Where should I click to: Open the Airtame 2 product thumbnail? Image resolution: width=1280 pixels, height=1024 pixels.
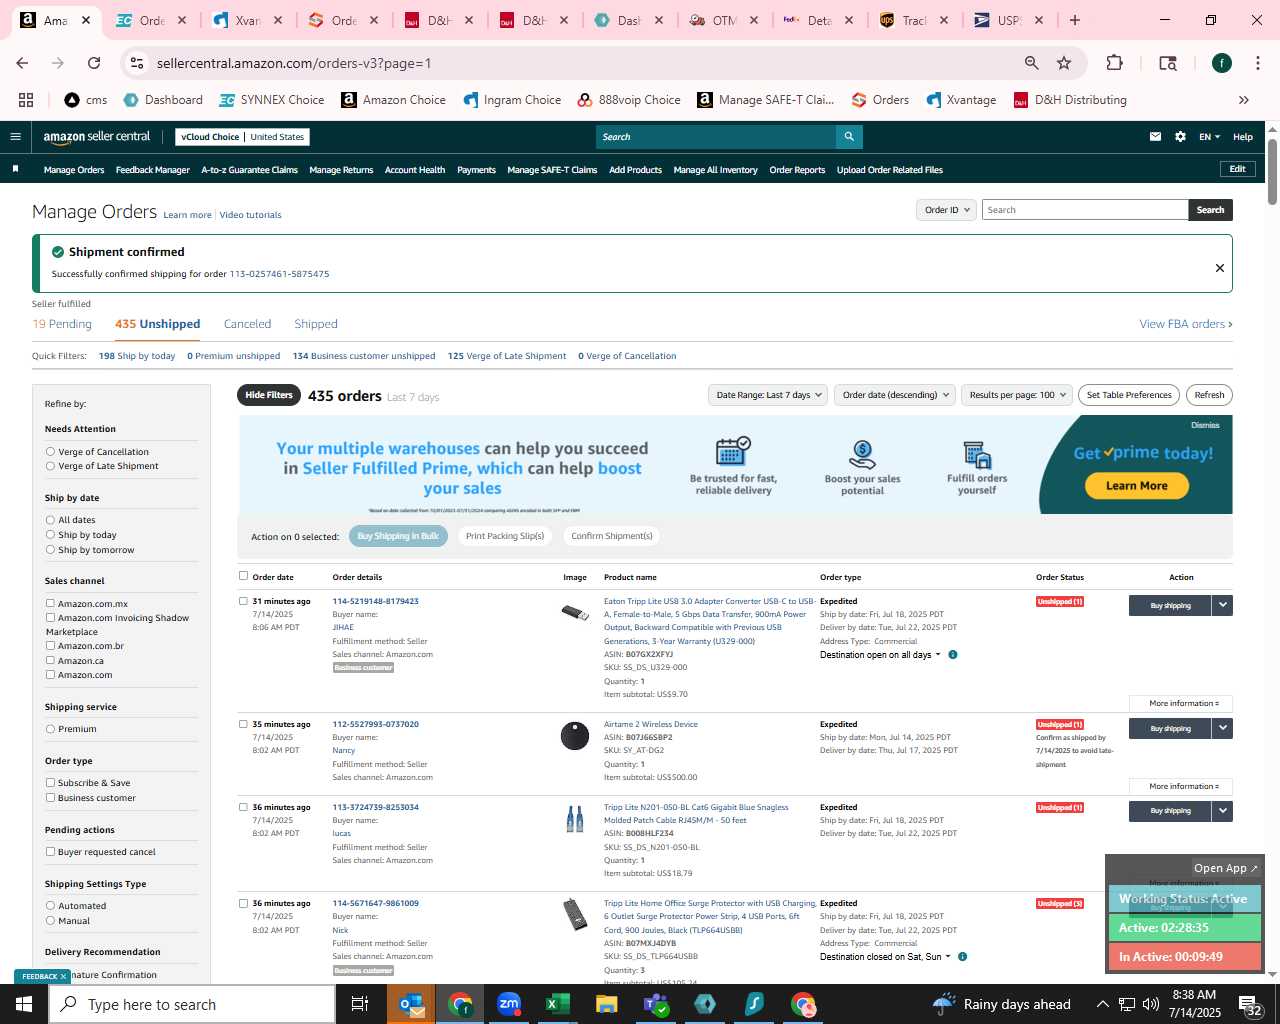pos(575,736)
